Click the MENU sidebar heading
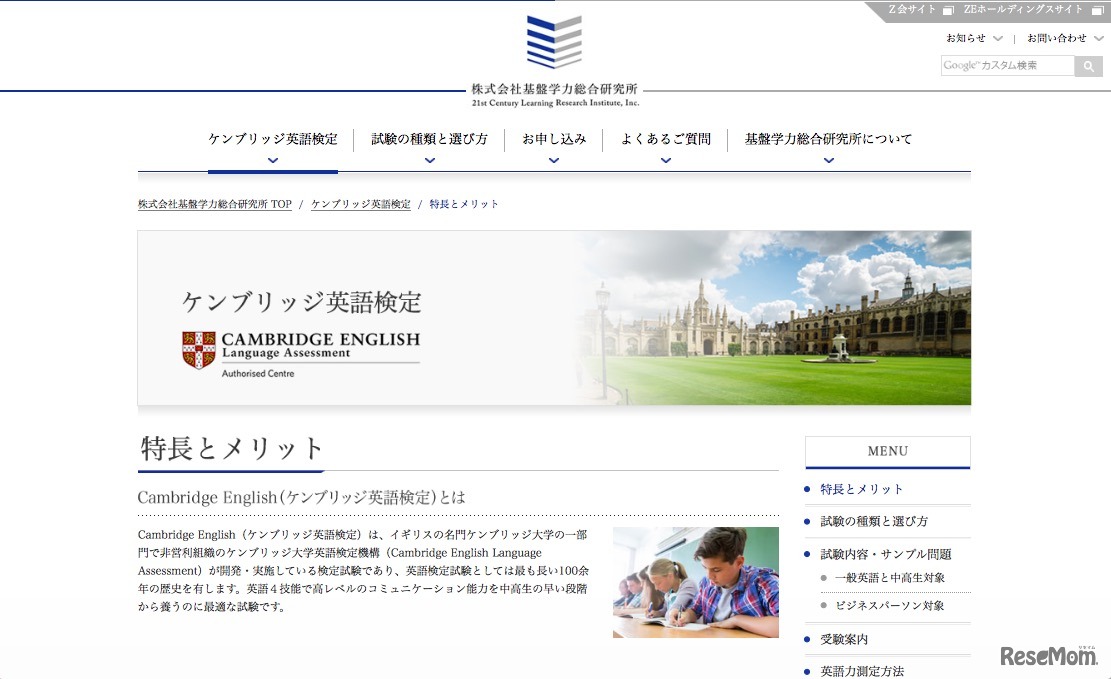 [888, 451]
